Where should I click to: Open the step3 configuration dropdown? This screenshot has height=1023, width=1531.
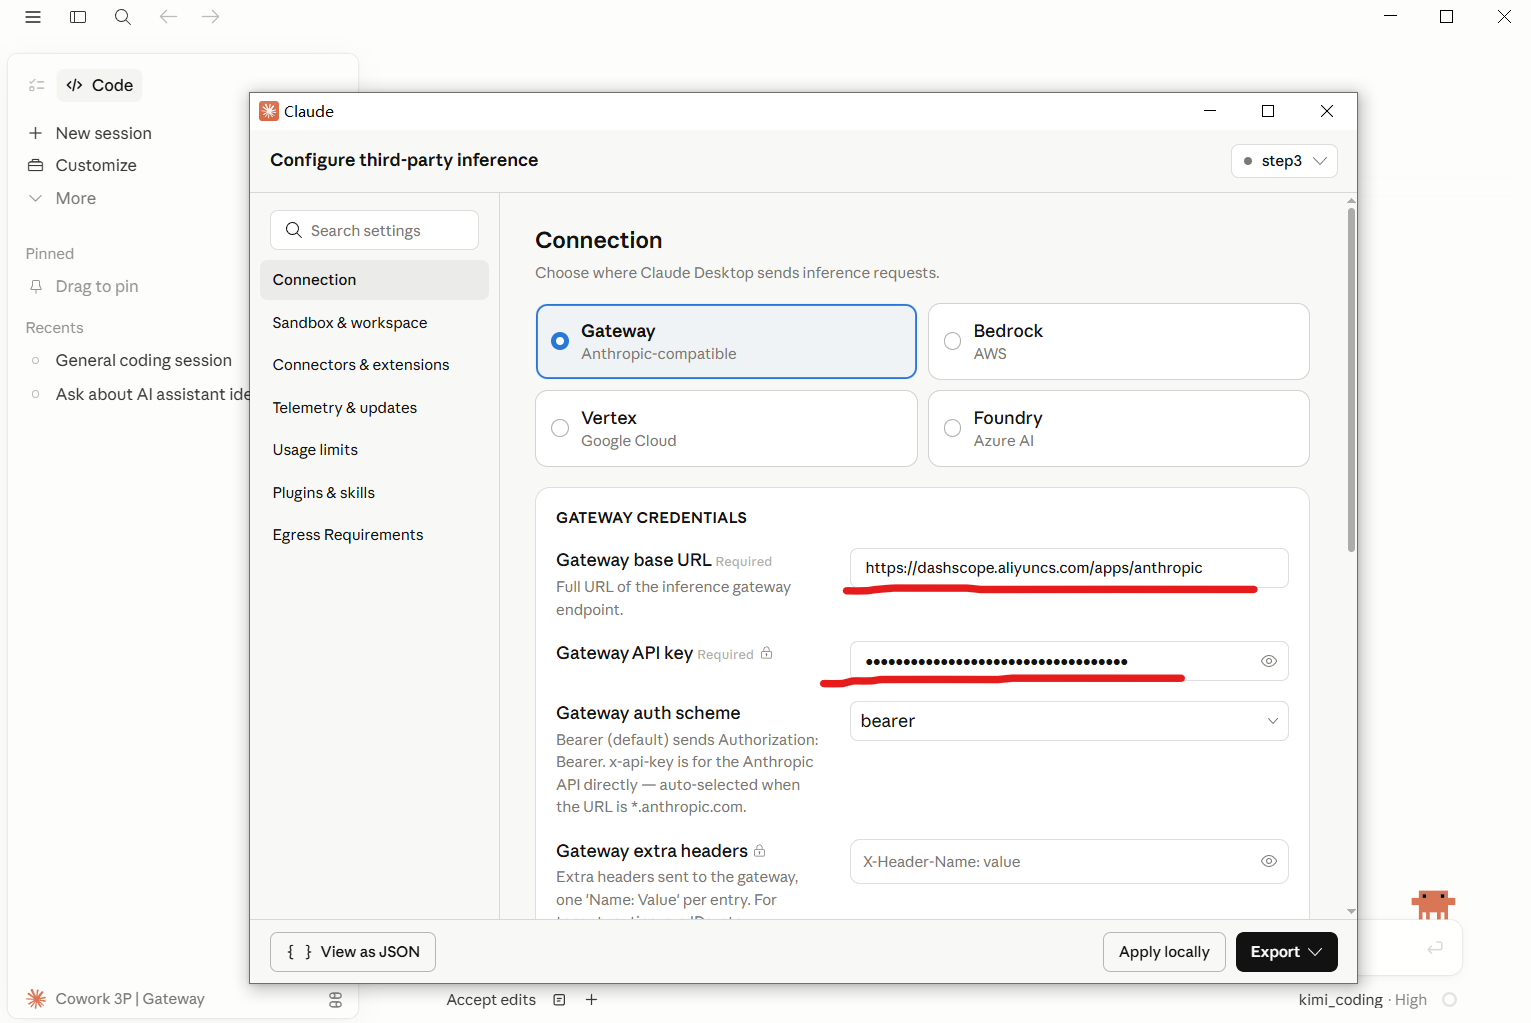[1284, 161]
